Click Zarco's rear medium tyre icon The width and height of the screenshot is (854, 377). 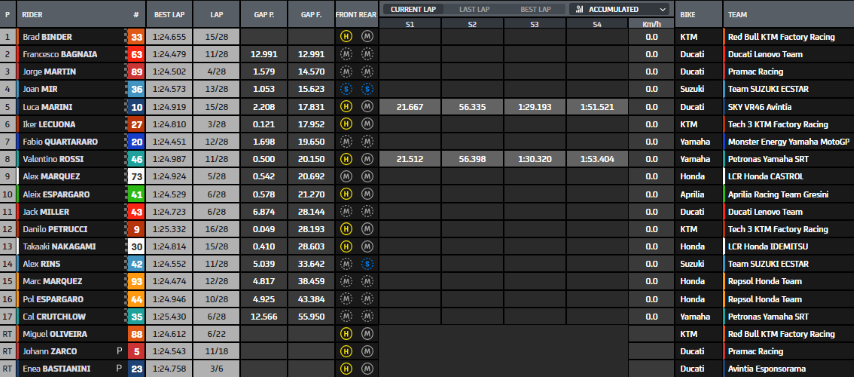(x=367, y=351)
